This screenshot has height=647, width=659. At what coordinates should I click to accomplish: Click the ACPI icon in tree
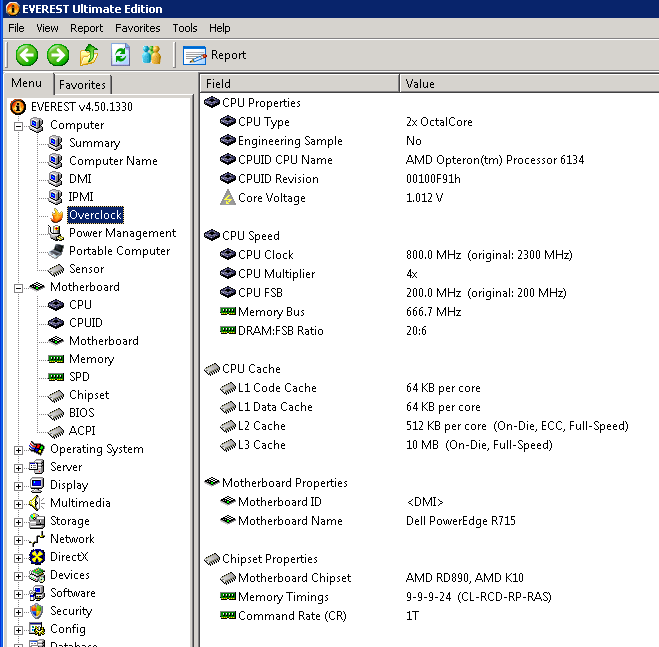(x=55, y=432)
